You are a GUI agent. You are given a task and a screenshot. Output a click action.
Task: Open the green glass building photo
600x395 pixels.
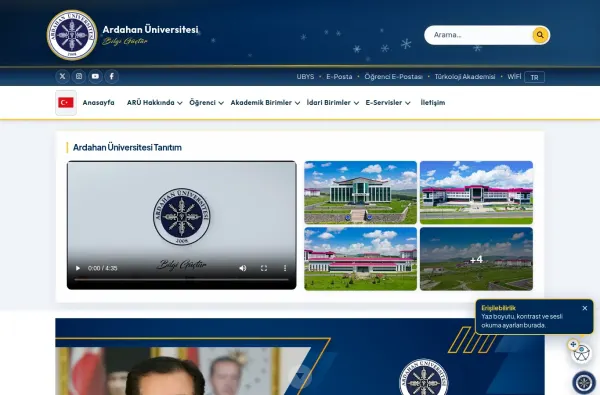(x=360, y=193)
